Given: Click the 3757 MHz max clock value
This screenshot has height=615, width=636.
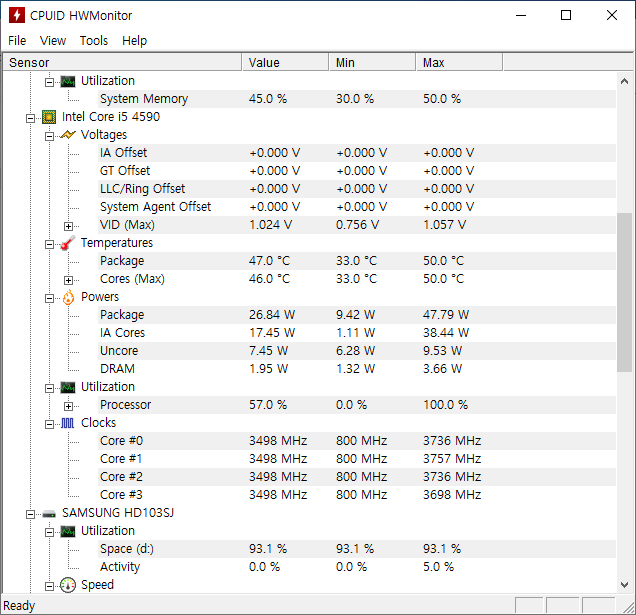Looking at the screenshot, I should [452, 459].
